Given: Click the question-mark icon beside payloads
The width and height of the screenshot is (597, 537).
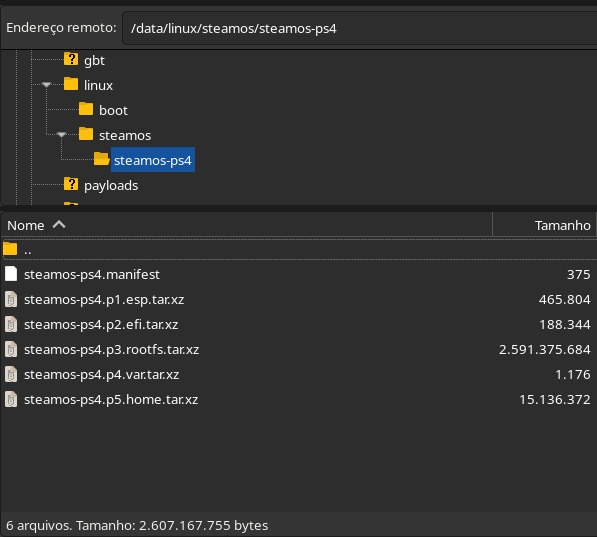Looking at the screenshot, I should pos(71,184).
